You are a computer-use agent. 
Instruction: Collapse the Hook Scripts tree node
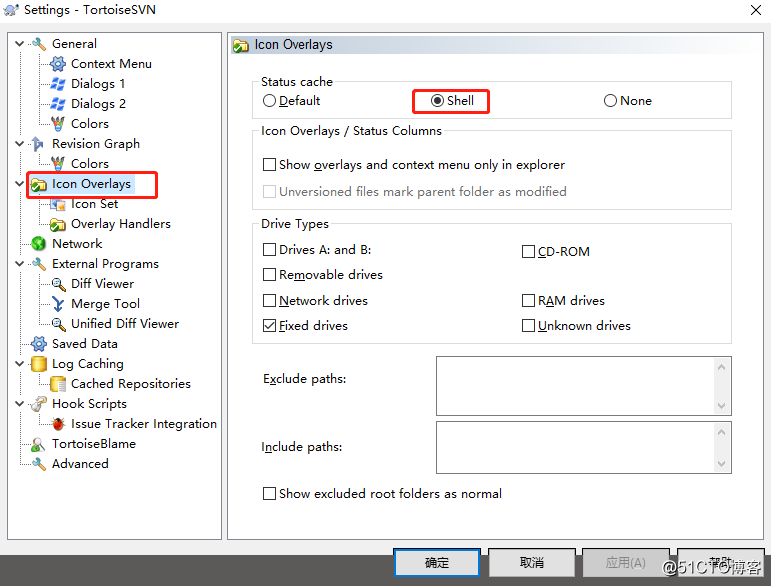[20, 404]
